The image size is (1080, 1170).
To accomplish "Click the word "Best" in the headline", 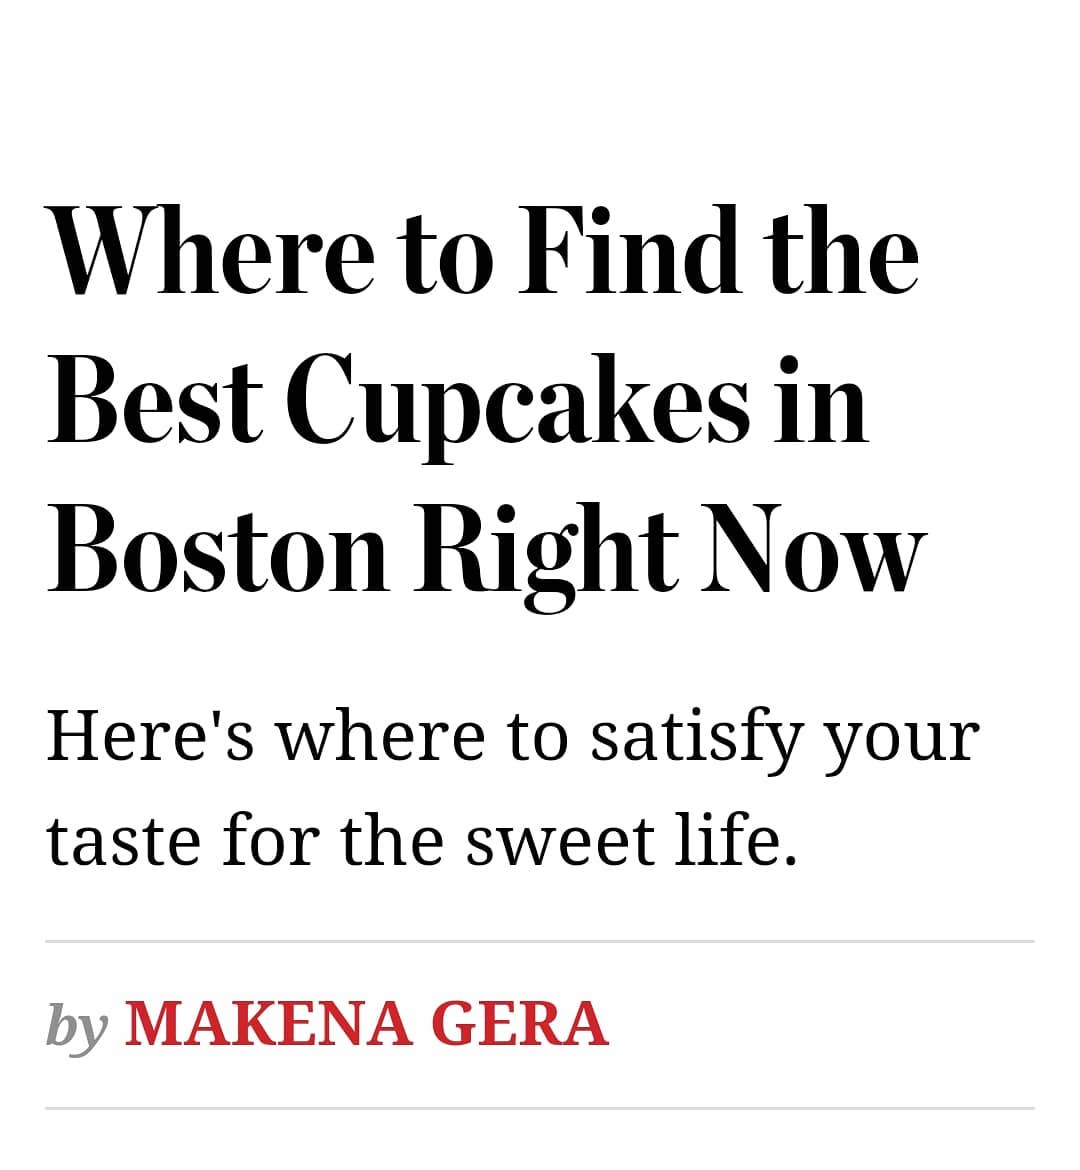I will coord(154,402).
